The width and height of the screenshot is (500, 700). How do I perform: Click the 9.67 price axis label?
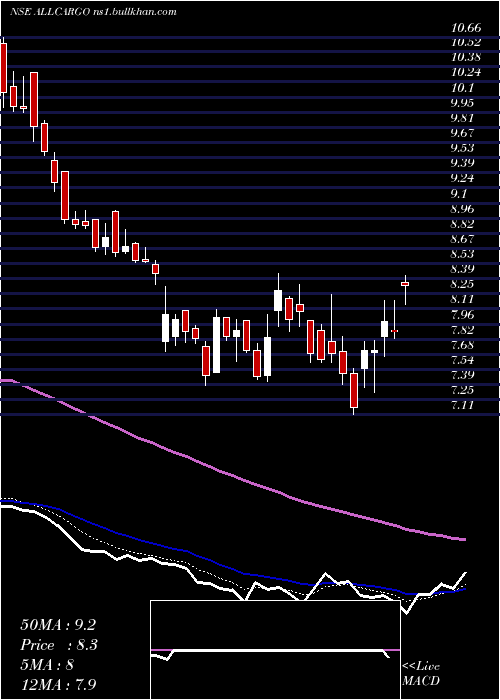(462, 133)
